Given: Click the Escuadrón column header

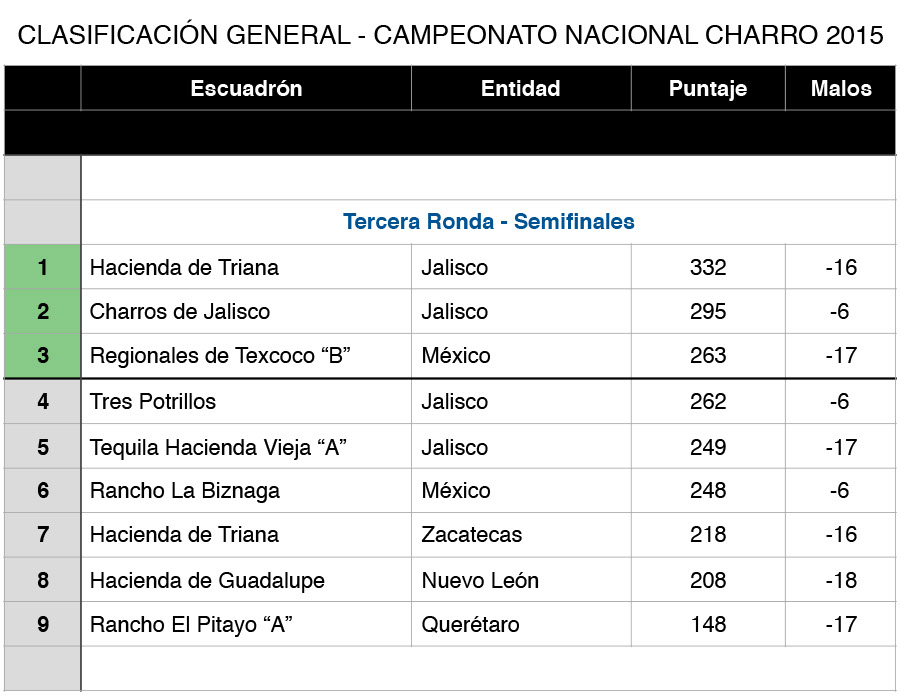Looking at the screenshot, I should click(246, 88).
